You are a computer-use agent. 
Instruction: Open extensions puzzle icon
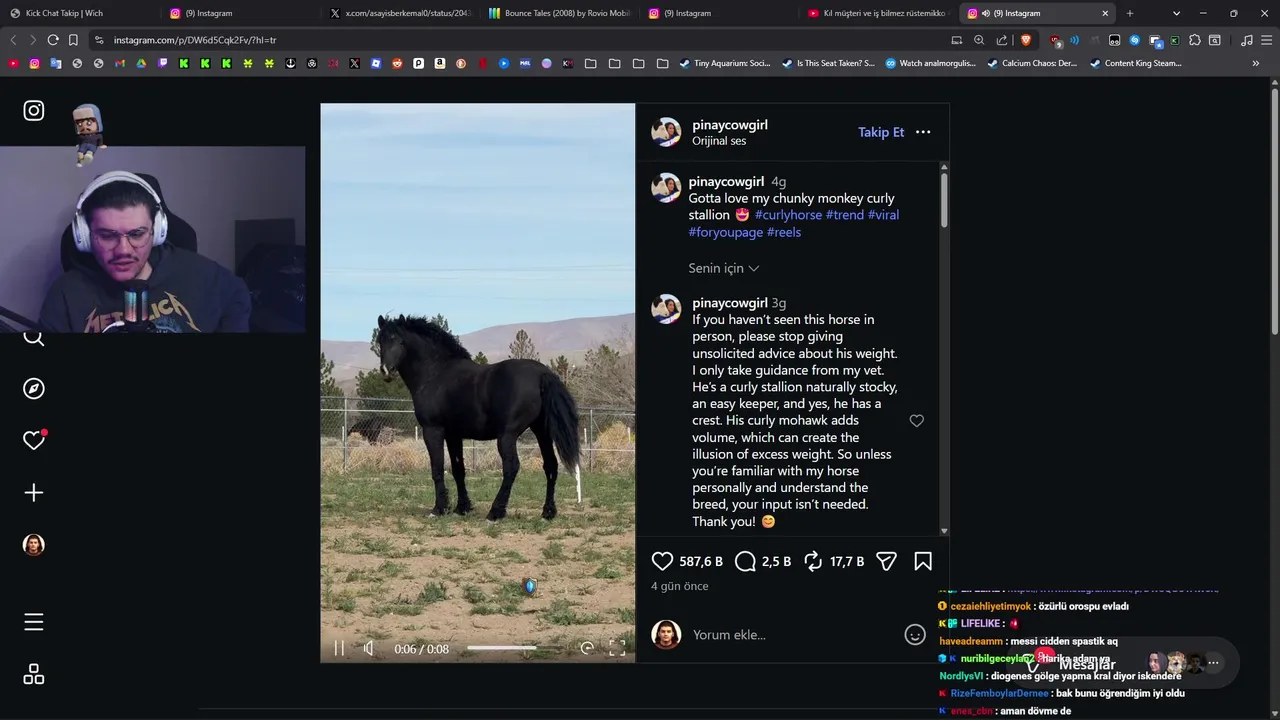[x=1194, y=40]
